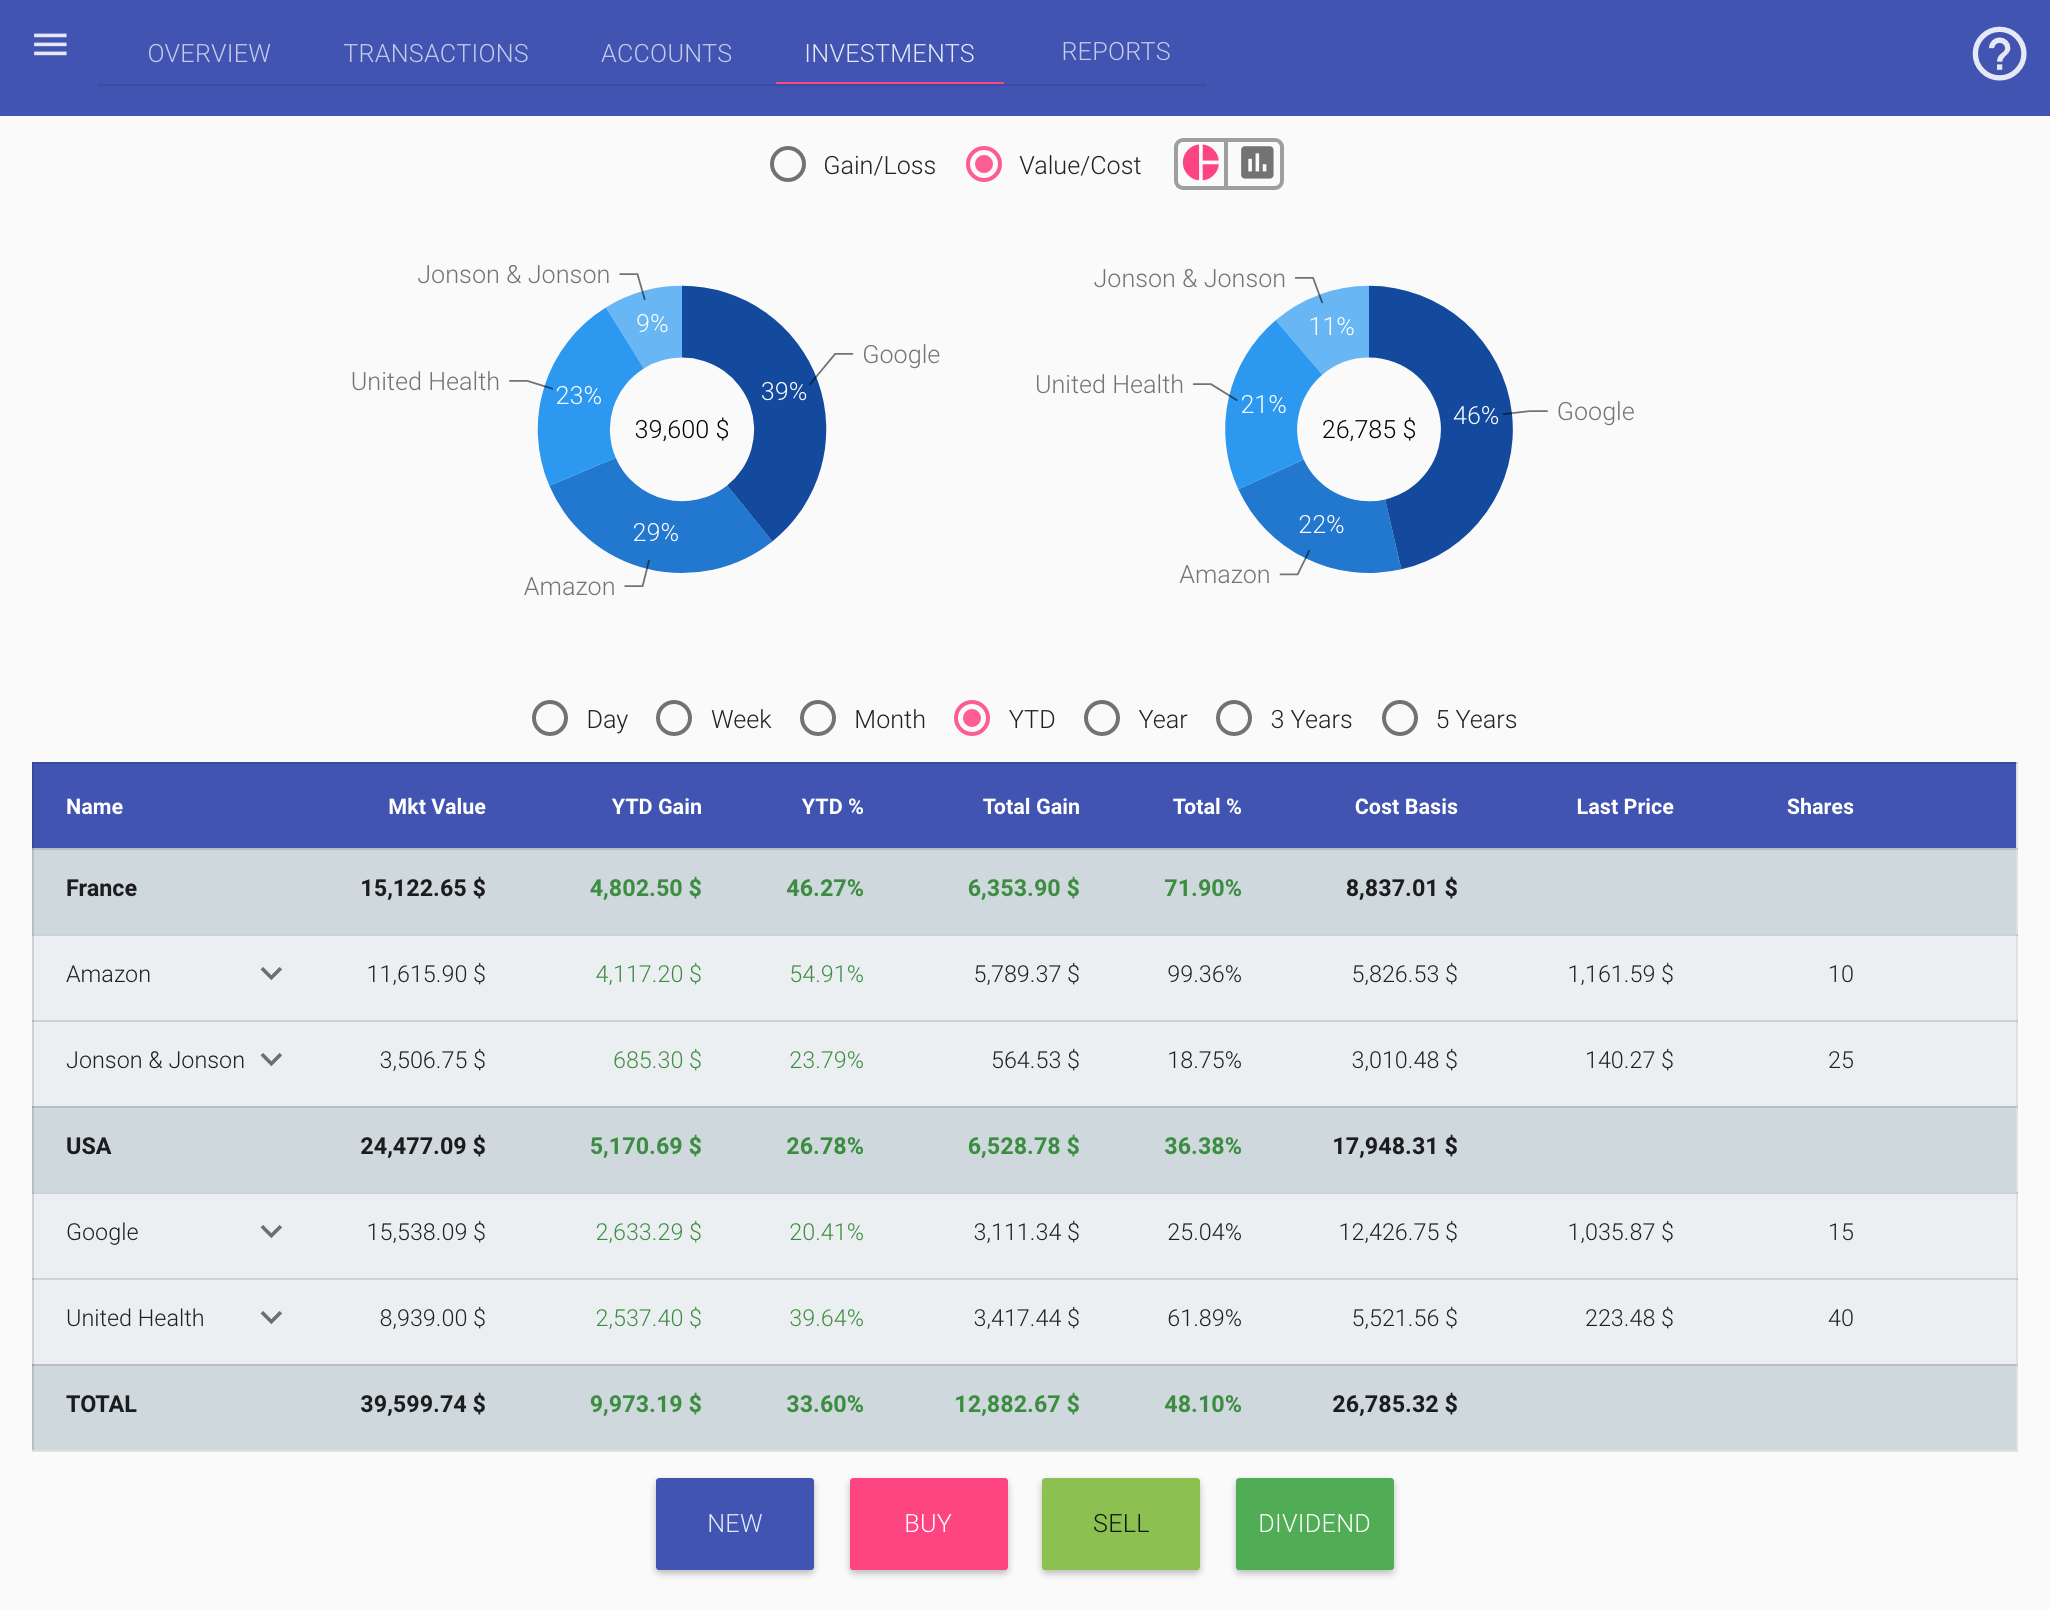Open the hamburger navigation menu
The width and height of the screenshot is (2050, 1610).
tap(49, 44)
